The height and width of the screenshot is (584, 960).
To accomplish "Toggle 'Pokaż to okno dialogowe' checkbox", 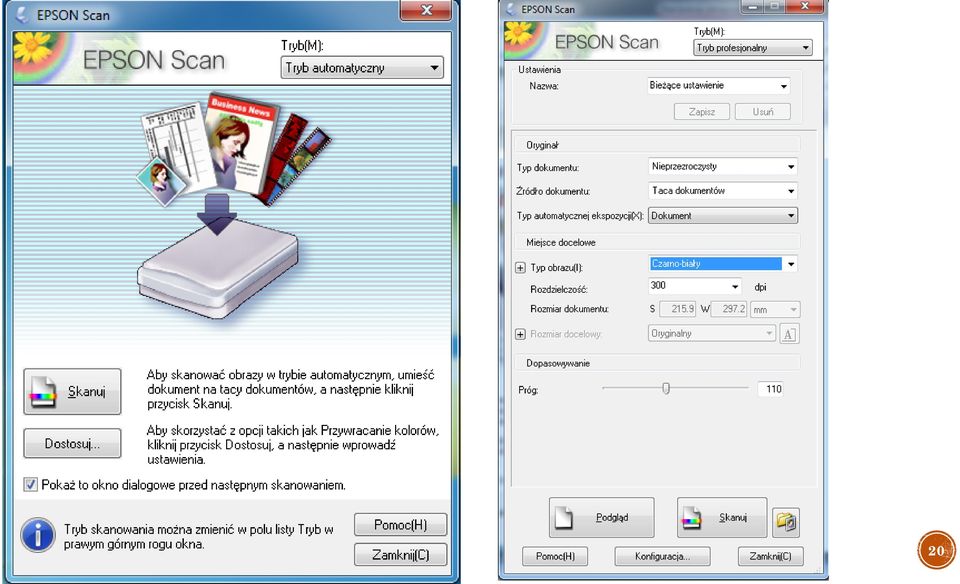I will click(30, 485).
